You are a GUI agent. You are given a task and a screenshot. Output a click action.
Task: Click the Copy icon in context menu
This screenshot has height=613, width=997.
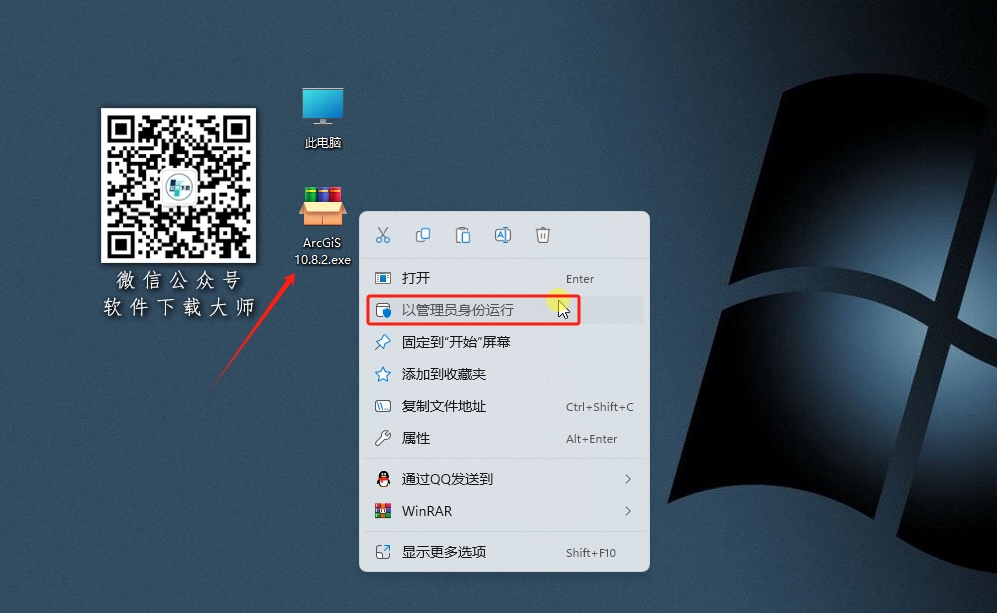click(x=423, y=234)
